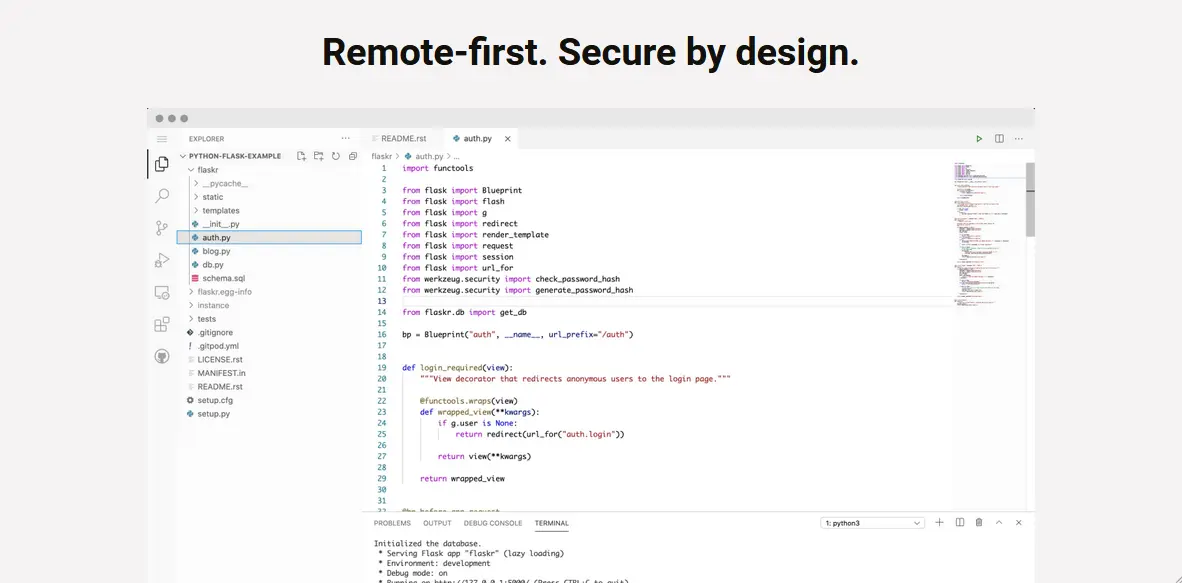Switch to the README.rst editor tab
Screen dimensions: 1182x583
tap(403, 138)
